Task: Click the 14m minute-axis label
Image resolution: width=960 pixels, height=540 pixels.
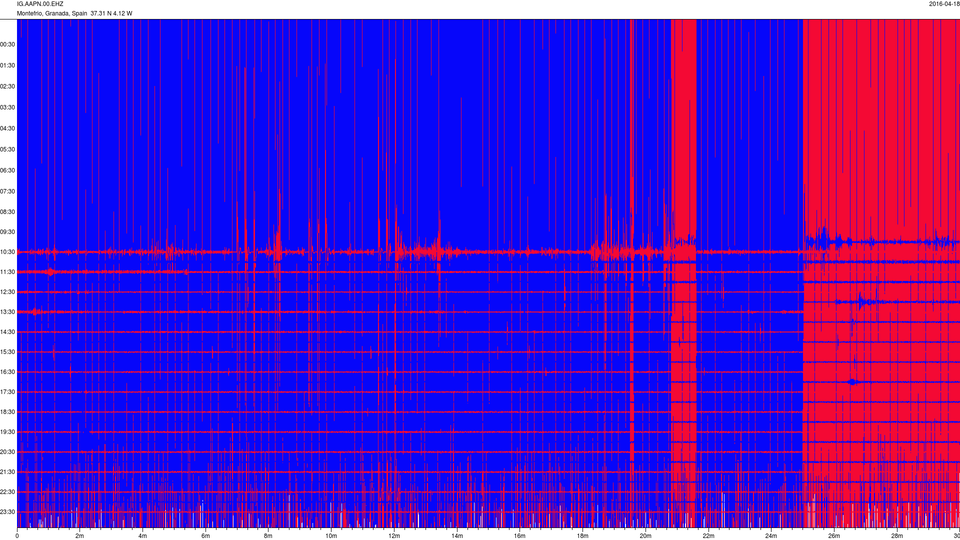Action: 457,536
